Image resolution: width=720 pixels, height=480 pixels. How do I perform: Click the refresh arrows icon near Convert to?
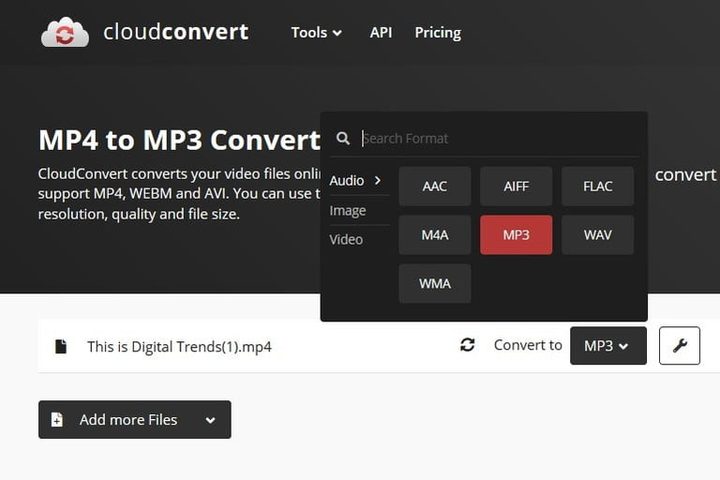click(x=467, y=345)
